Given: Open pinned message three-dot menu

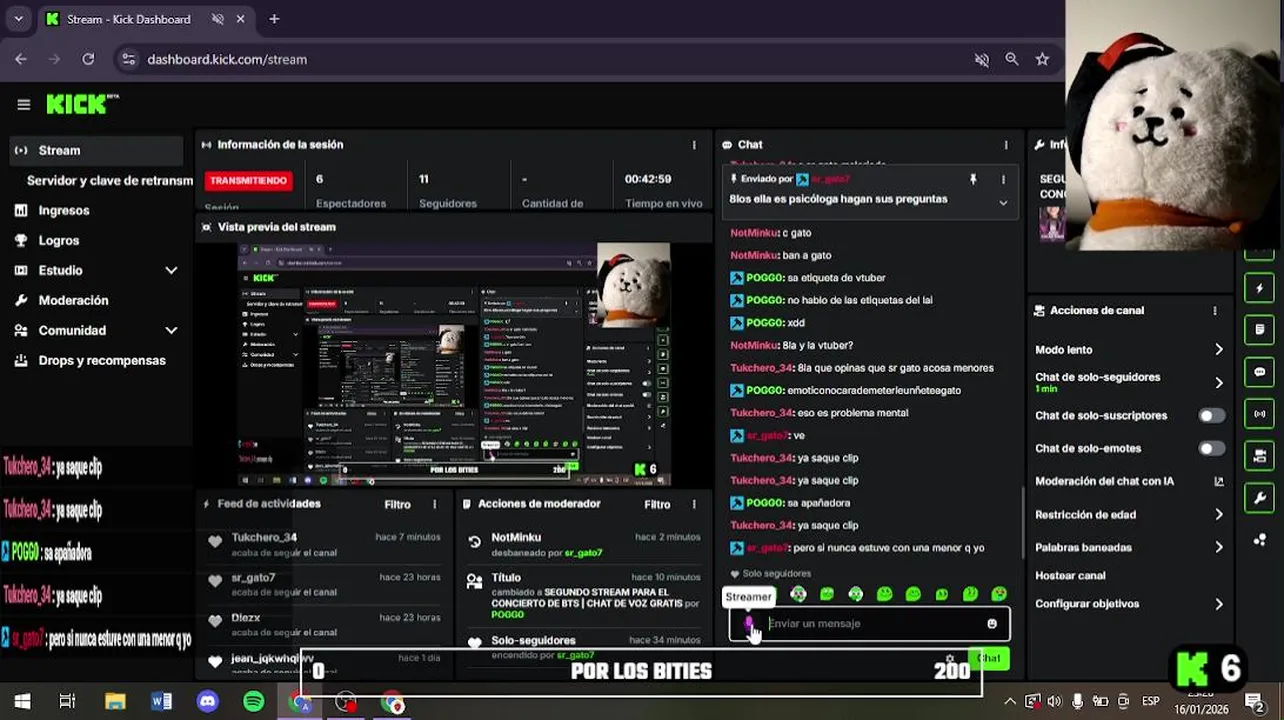Looking at the screenshot, I should coord(1003,179).
